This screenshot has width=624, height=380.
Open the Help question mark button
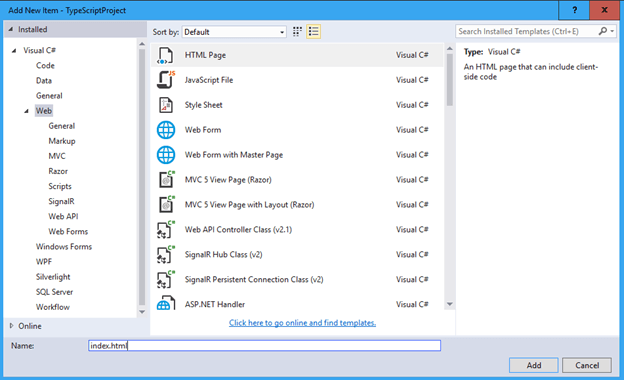click(574, 10)
